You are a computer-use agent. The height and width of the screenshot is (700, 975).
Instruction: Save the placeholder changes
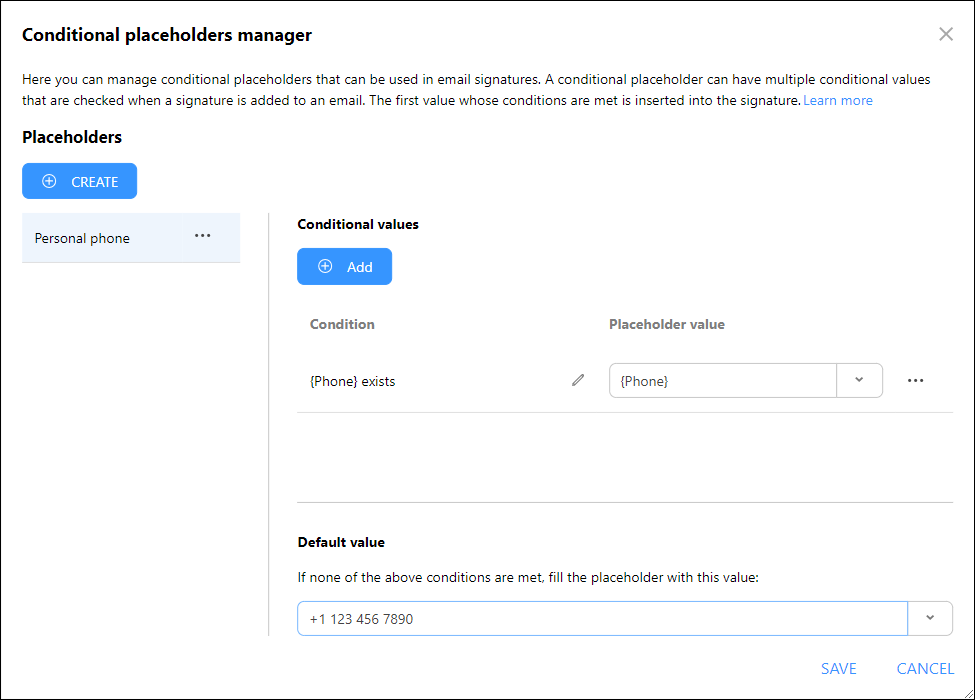pos(838,668)
